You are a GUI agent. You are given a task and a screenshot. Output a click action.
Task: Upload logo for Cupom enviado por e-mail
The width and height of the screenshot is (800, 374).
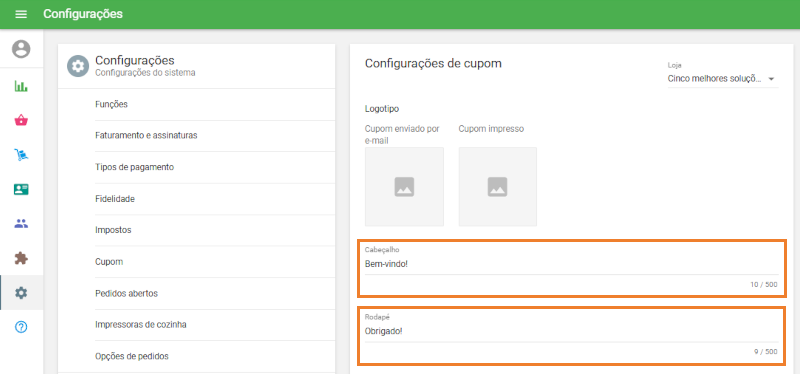(404, 187)
